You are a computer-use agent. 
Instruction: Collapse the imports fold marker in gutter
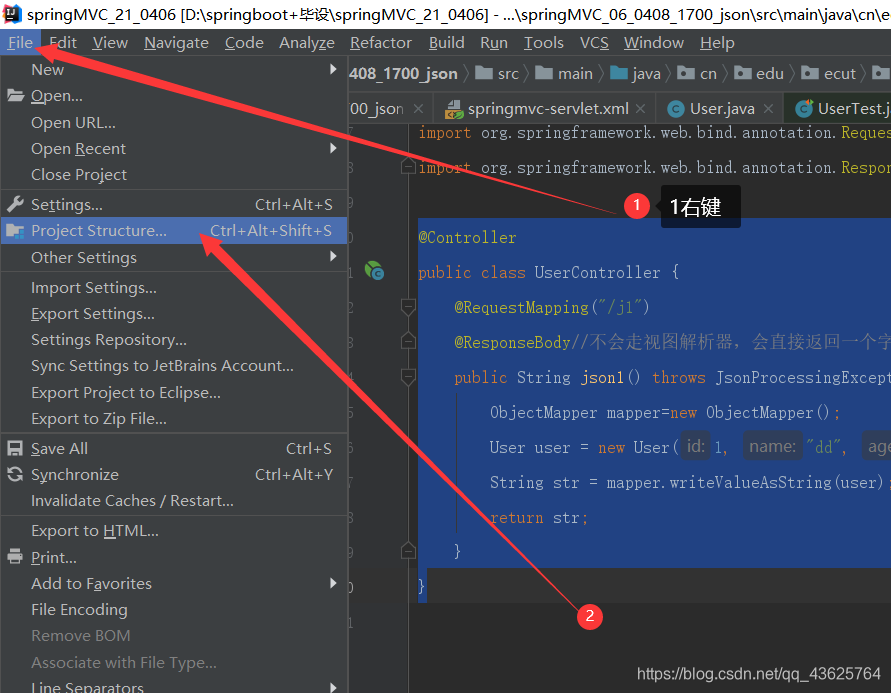point(407,167)
